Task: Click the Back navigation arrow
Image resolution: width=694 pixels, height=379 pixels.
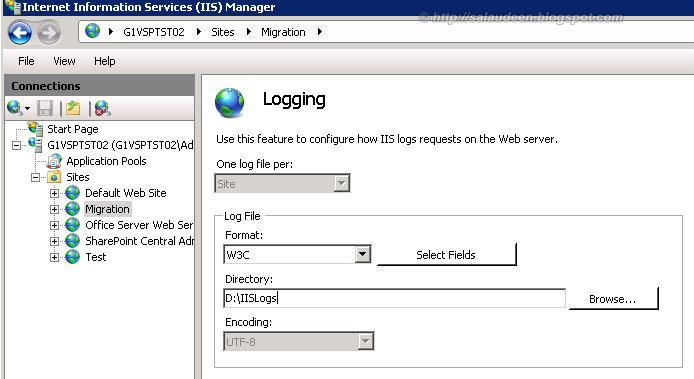Action: point(19,32)
